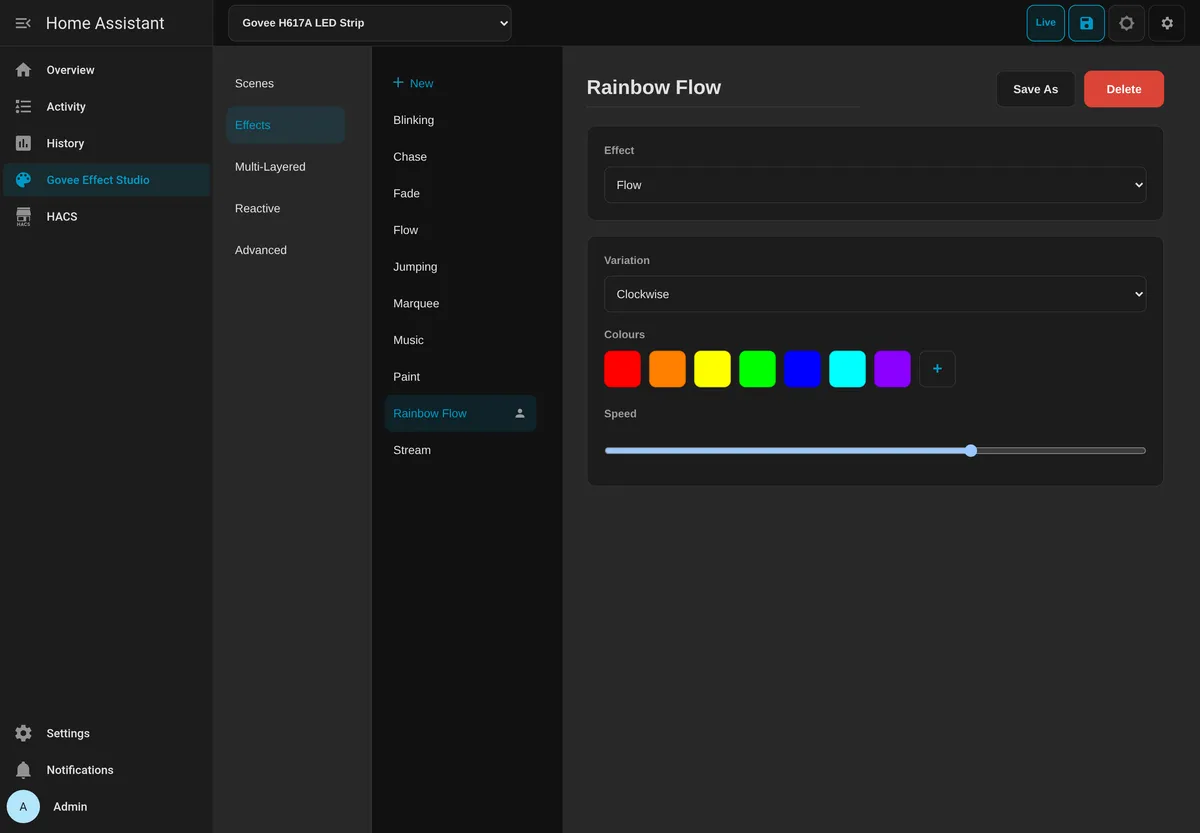Open the Govee H617A LED Strip device dropdown
Image resolution: width=1200 pixels, height=833 pixels.
pos(369,23)
